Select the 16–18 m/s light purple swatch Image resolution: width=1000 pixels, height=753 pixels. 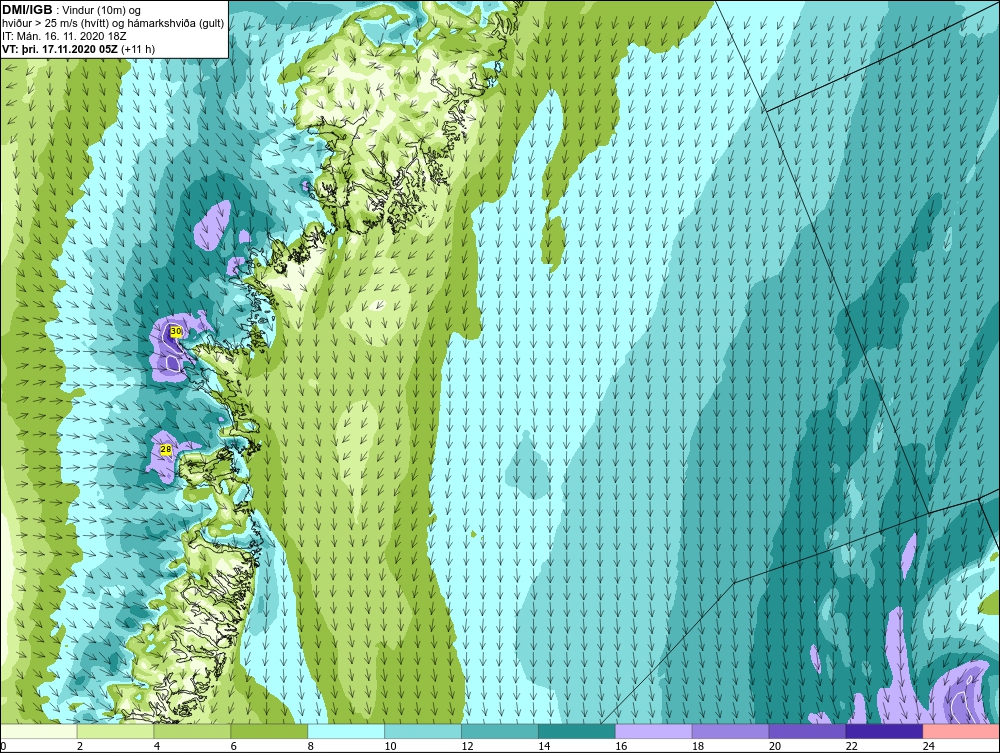click(x=654, y=731)
